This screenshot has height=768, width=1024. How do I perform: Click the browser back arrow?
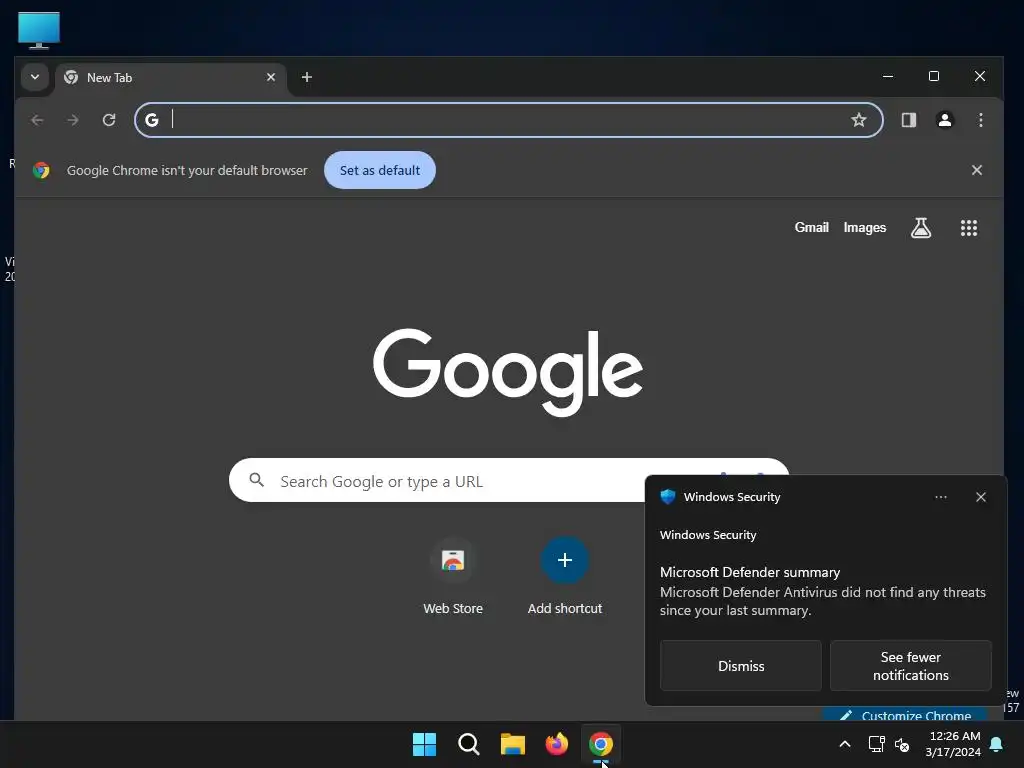(x=37, y=120)
